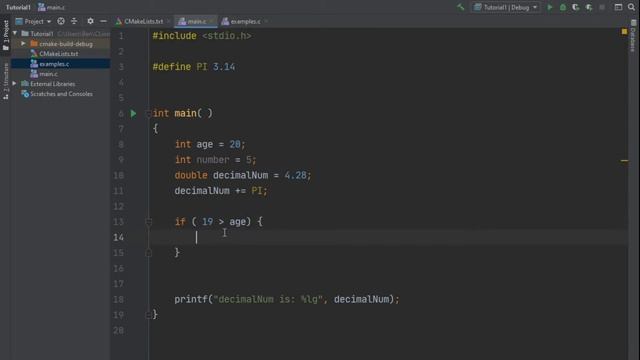Click fold end marker at line 19
This screenshot has width=640, height=360.
pos(149,315)
